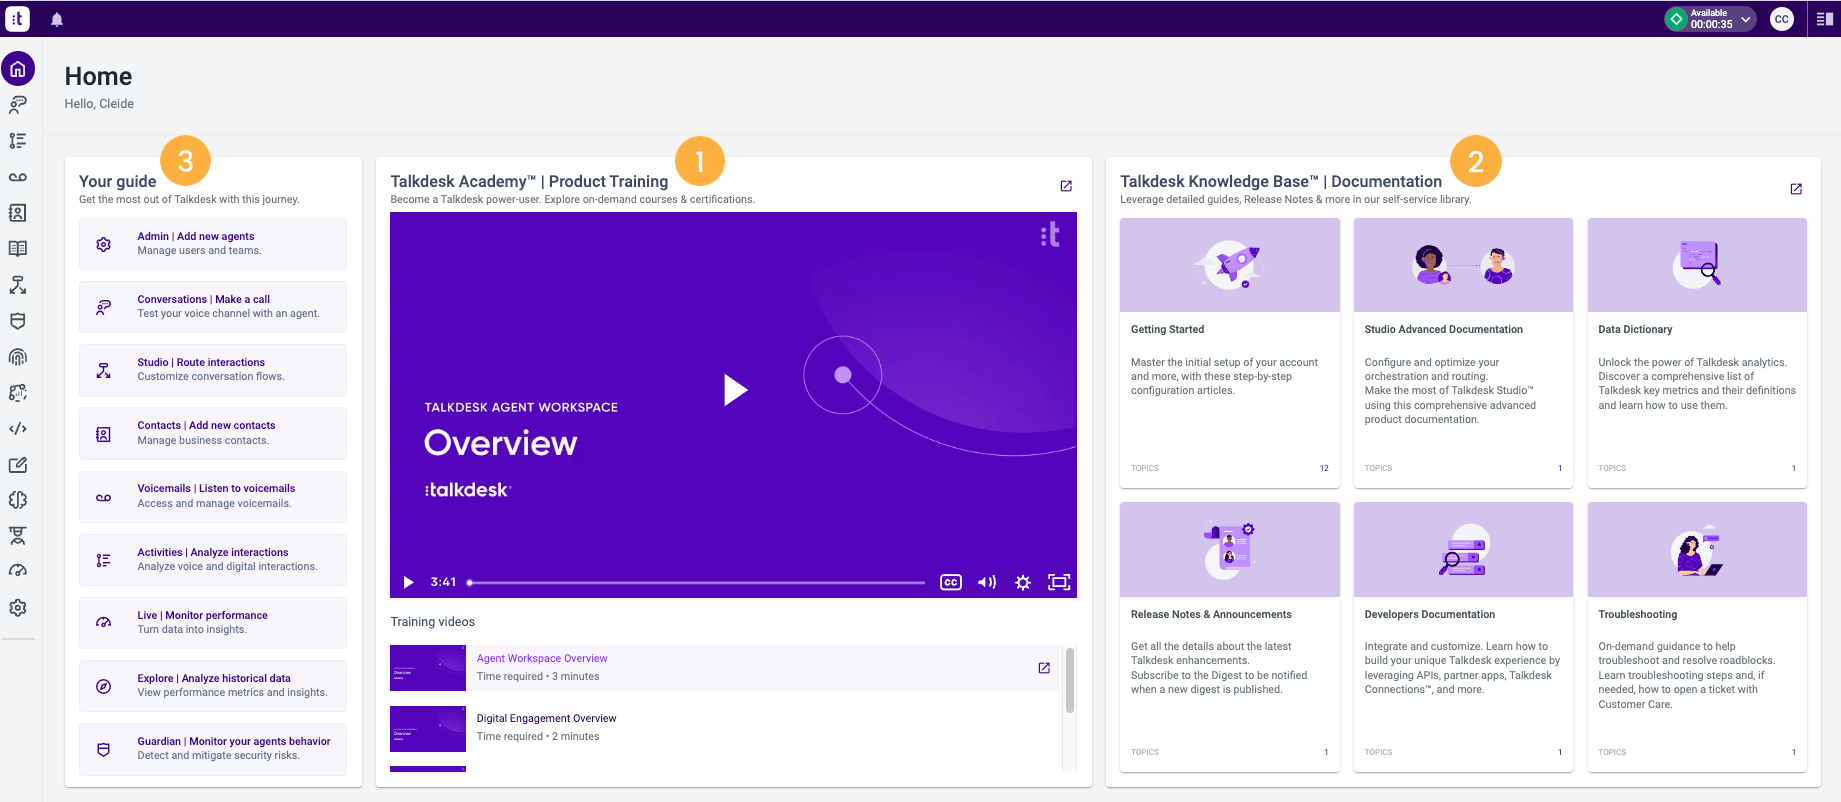The image size is (1841, 802).
Task: Open the CC user avatar menu
Action: coord(1781,19)
